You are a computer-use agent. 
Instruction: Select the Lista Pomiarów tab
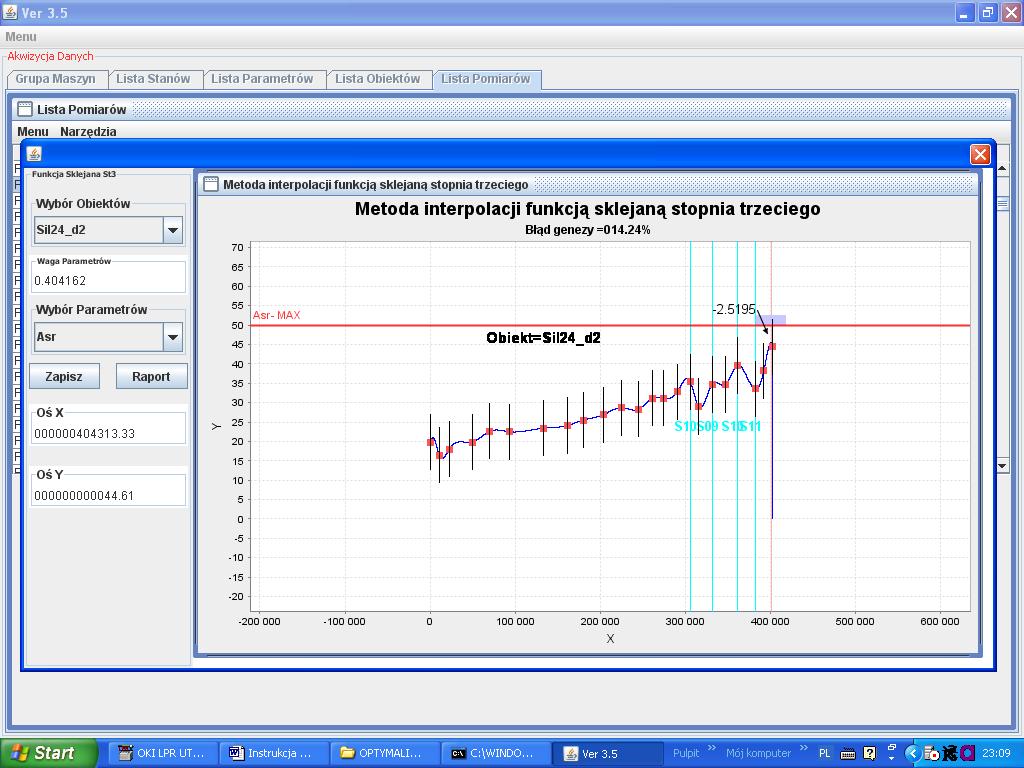[x=486, y=79]
